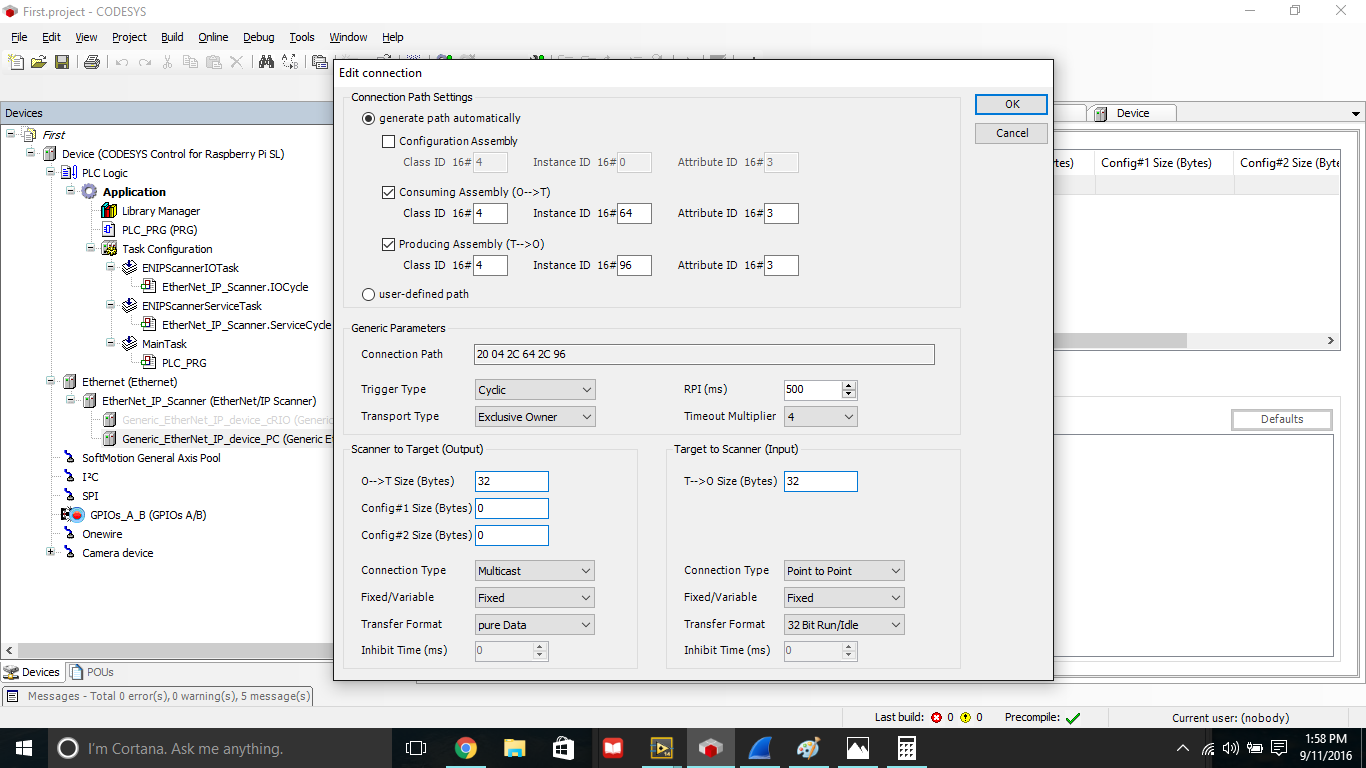The height and width of the screenshot is (768, 1366).
Task: Open Find with the binoculars icon
Action: click(267, 62)
